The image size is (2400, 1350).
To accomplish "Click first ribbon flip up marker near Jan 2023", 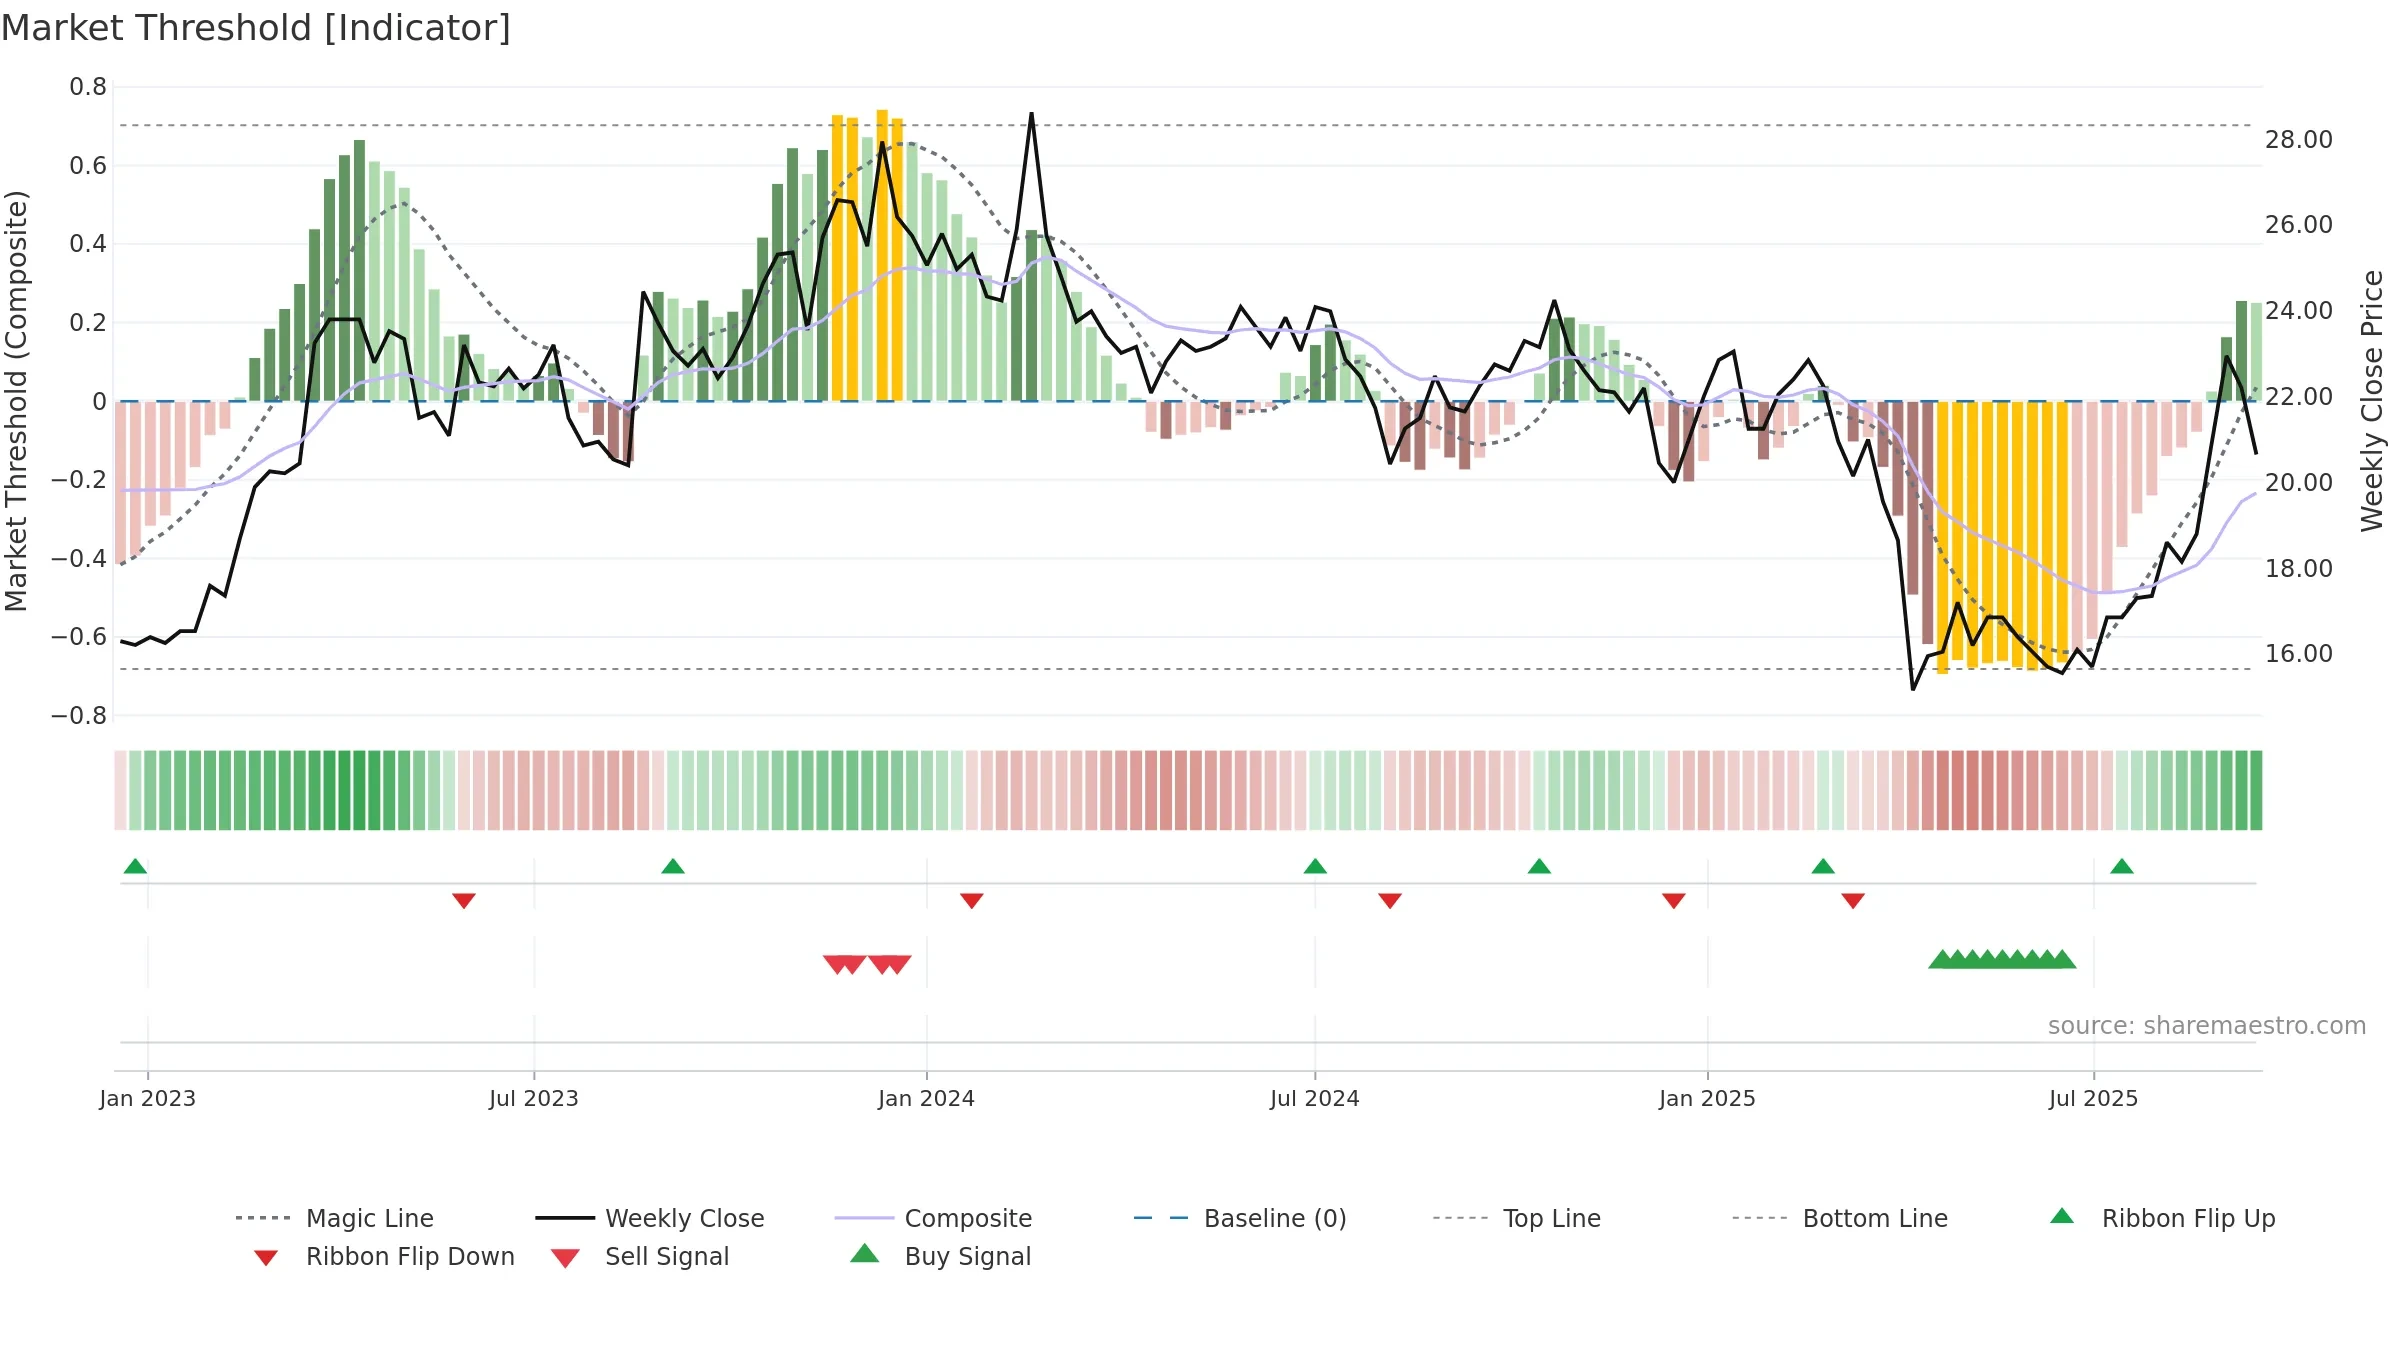I will pos(135,866).
